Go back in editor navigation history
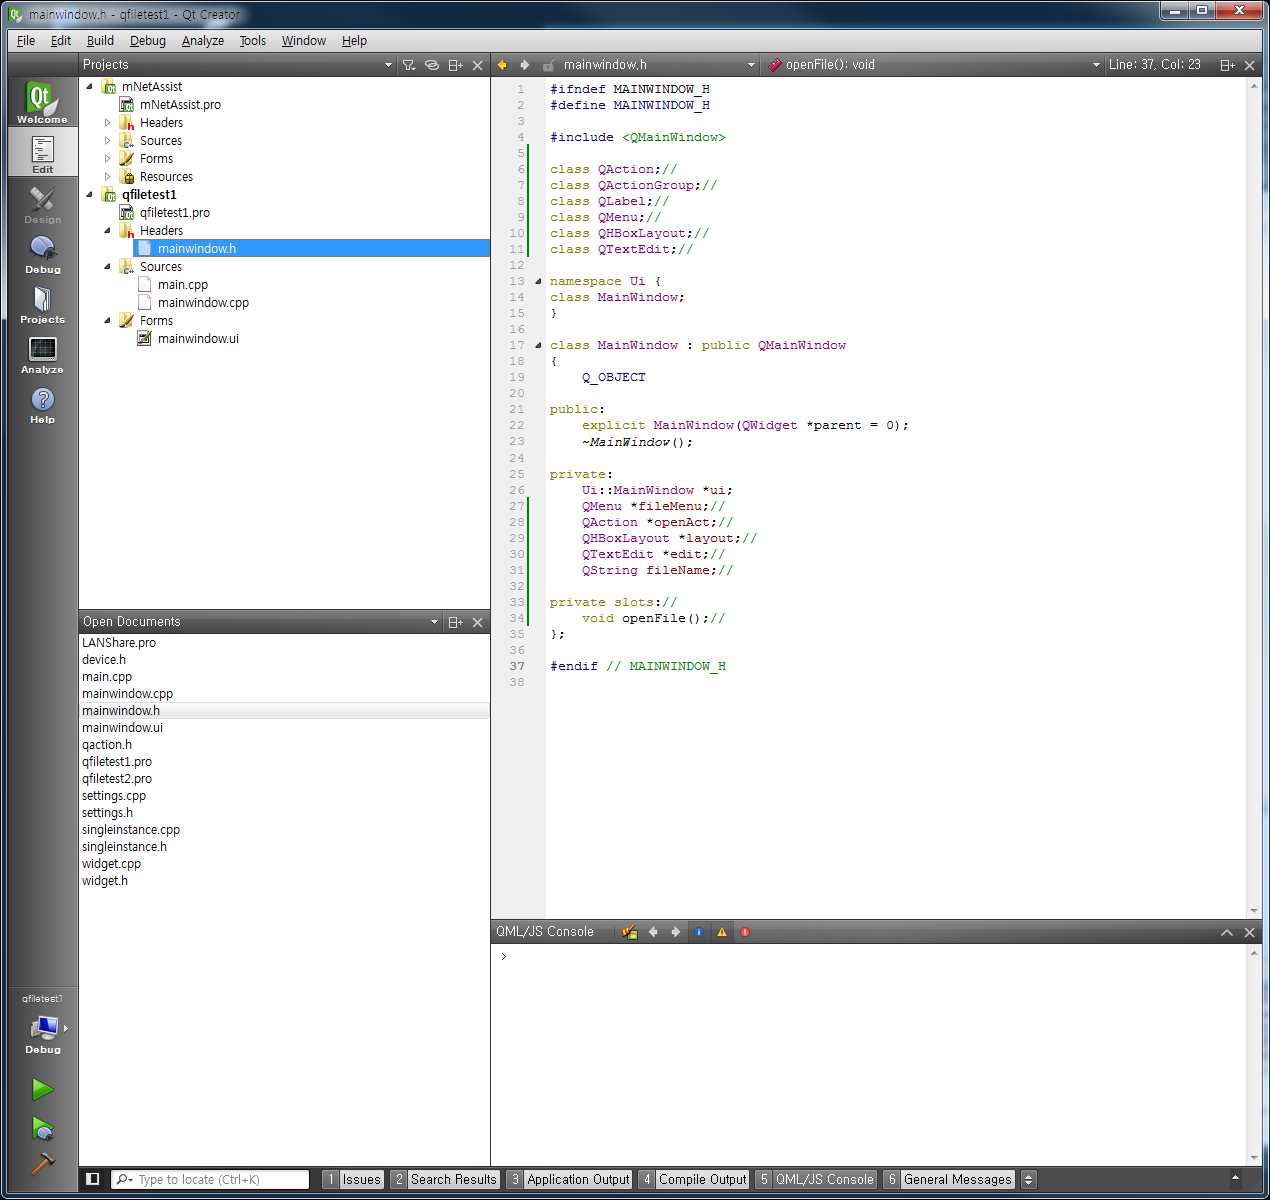The height and width of the screenshot is (1200, 1270). pyautogui.click(x=502, y=65)
